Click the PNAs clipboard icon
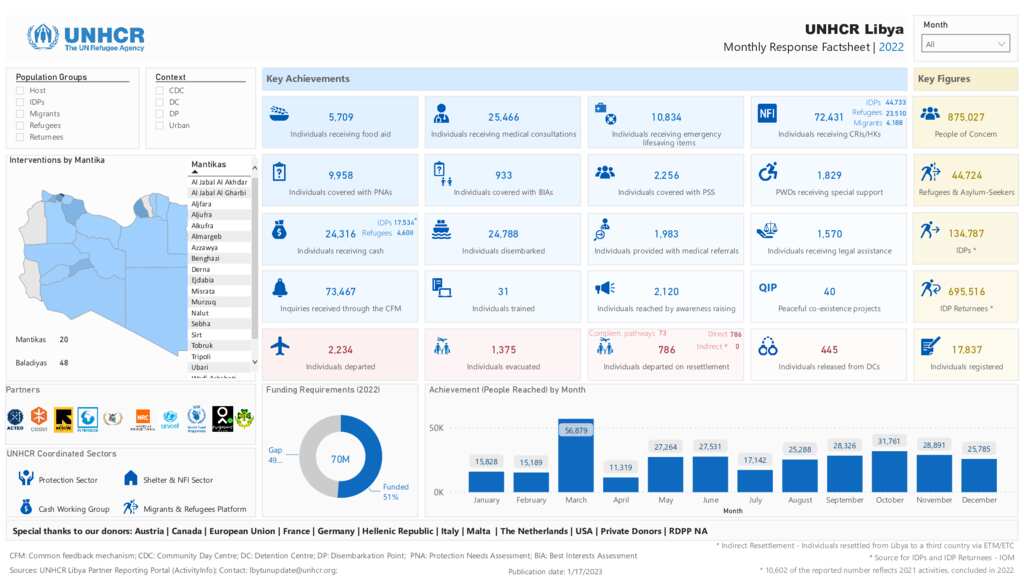The image size is (1024, 583). point(279,172)
